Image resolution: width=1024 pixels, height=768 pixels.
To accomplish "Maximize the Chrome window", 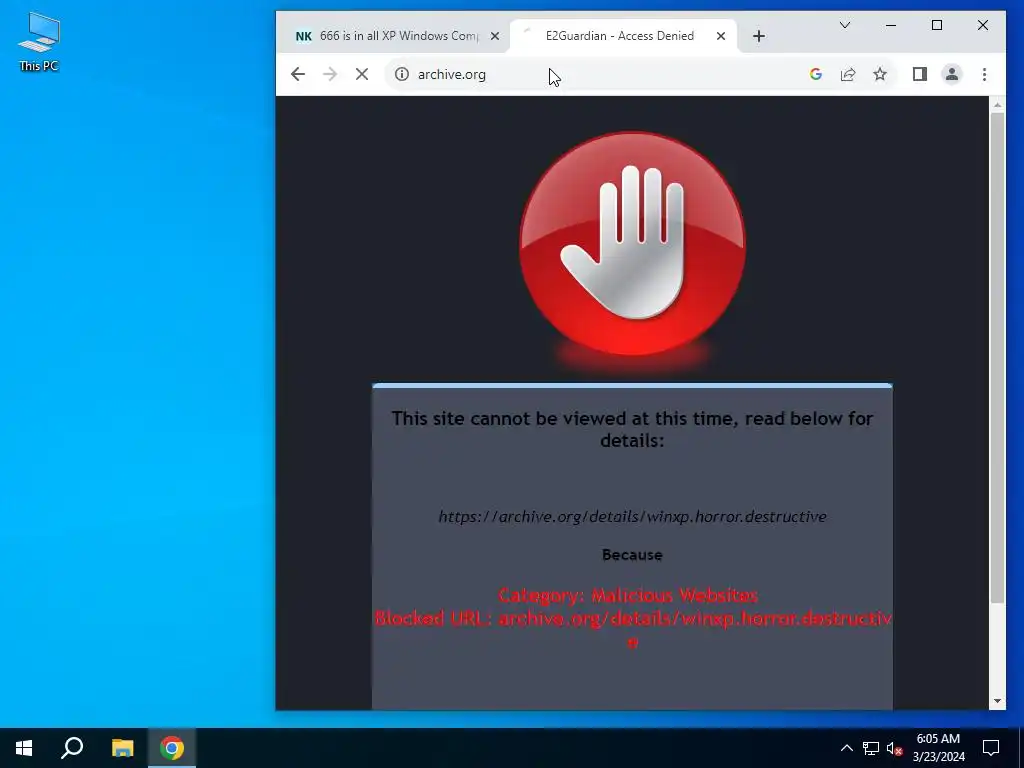I will [936, 25].
